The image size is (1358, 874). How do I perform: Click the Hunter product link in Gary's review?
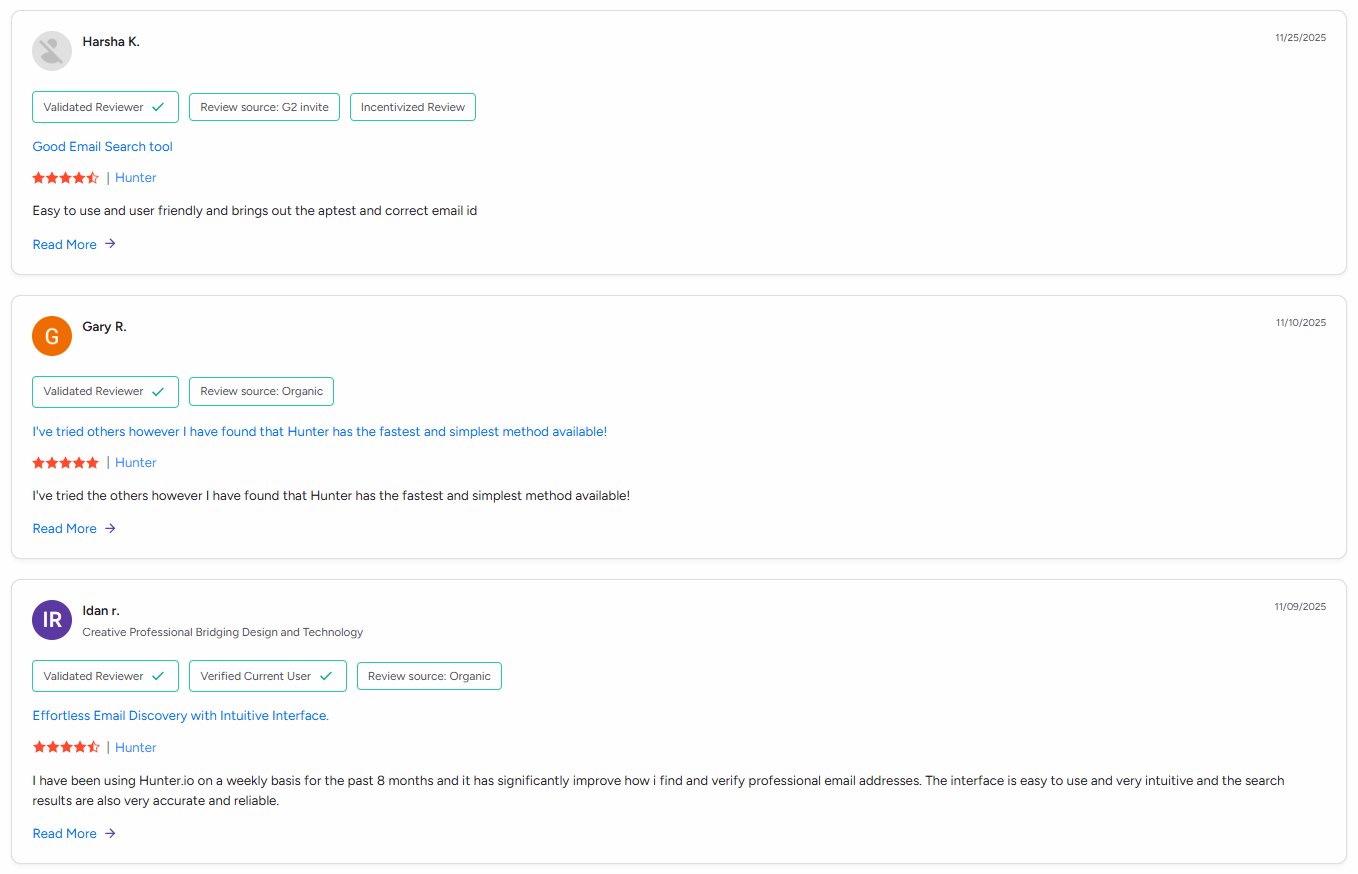coord(136,463)
